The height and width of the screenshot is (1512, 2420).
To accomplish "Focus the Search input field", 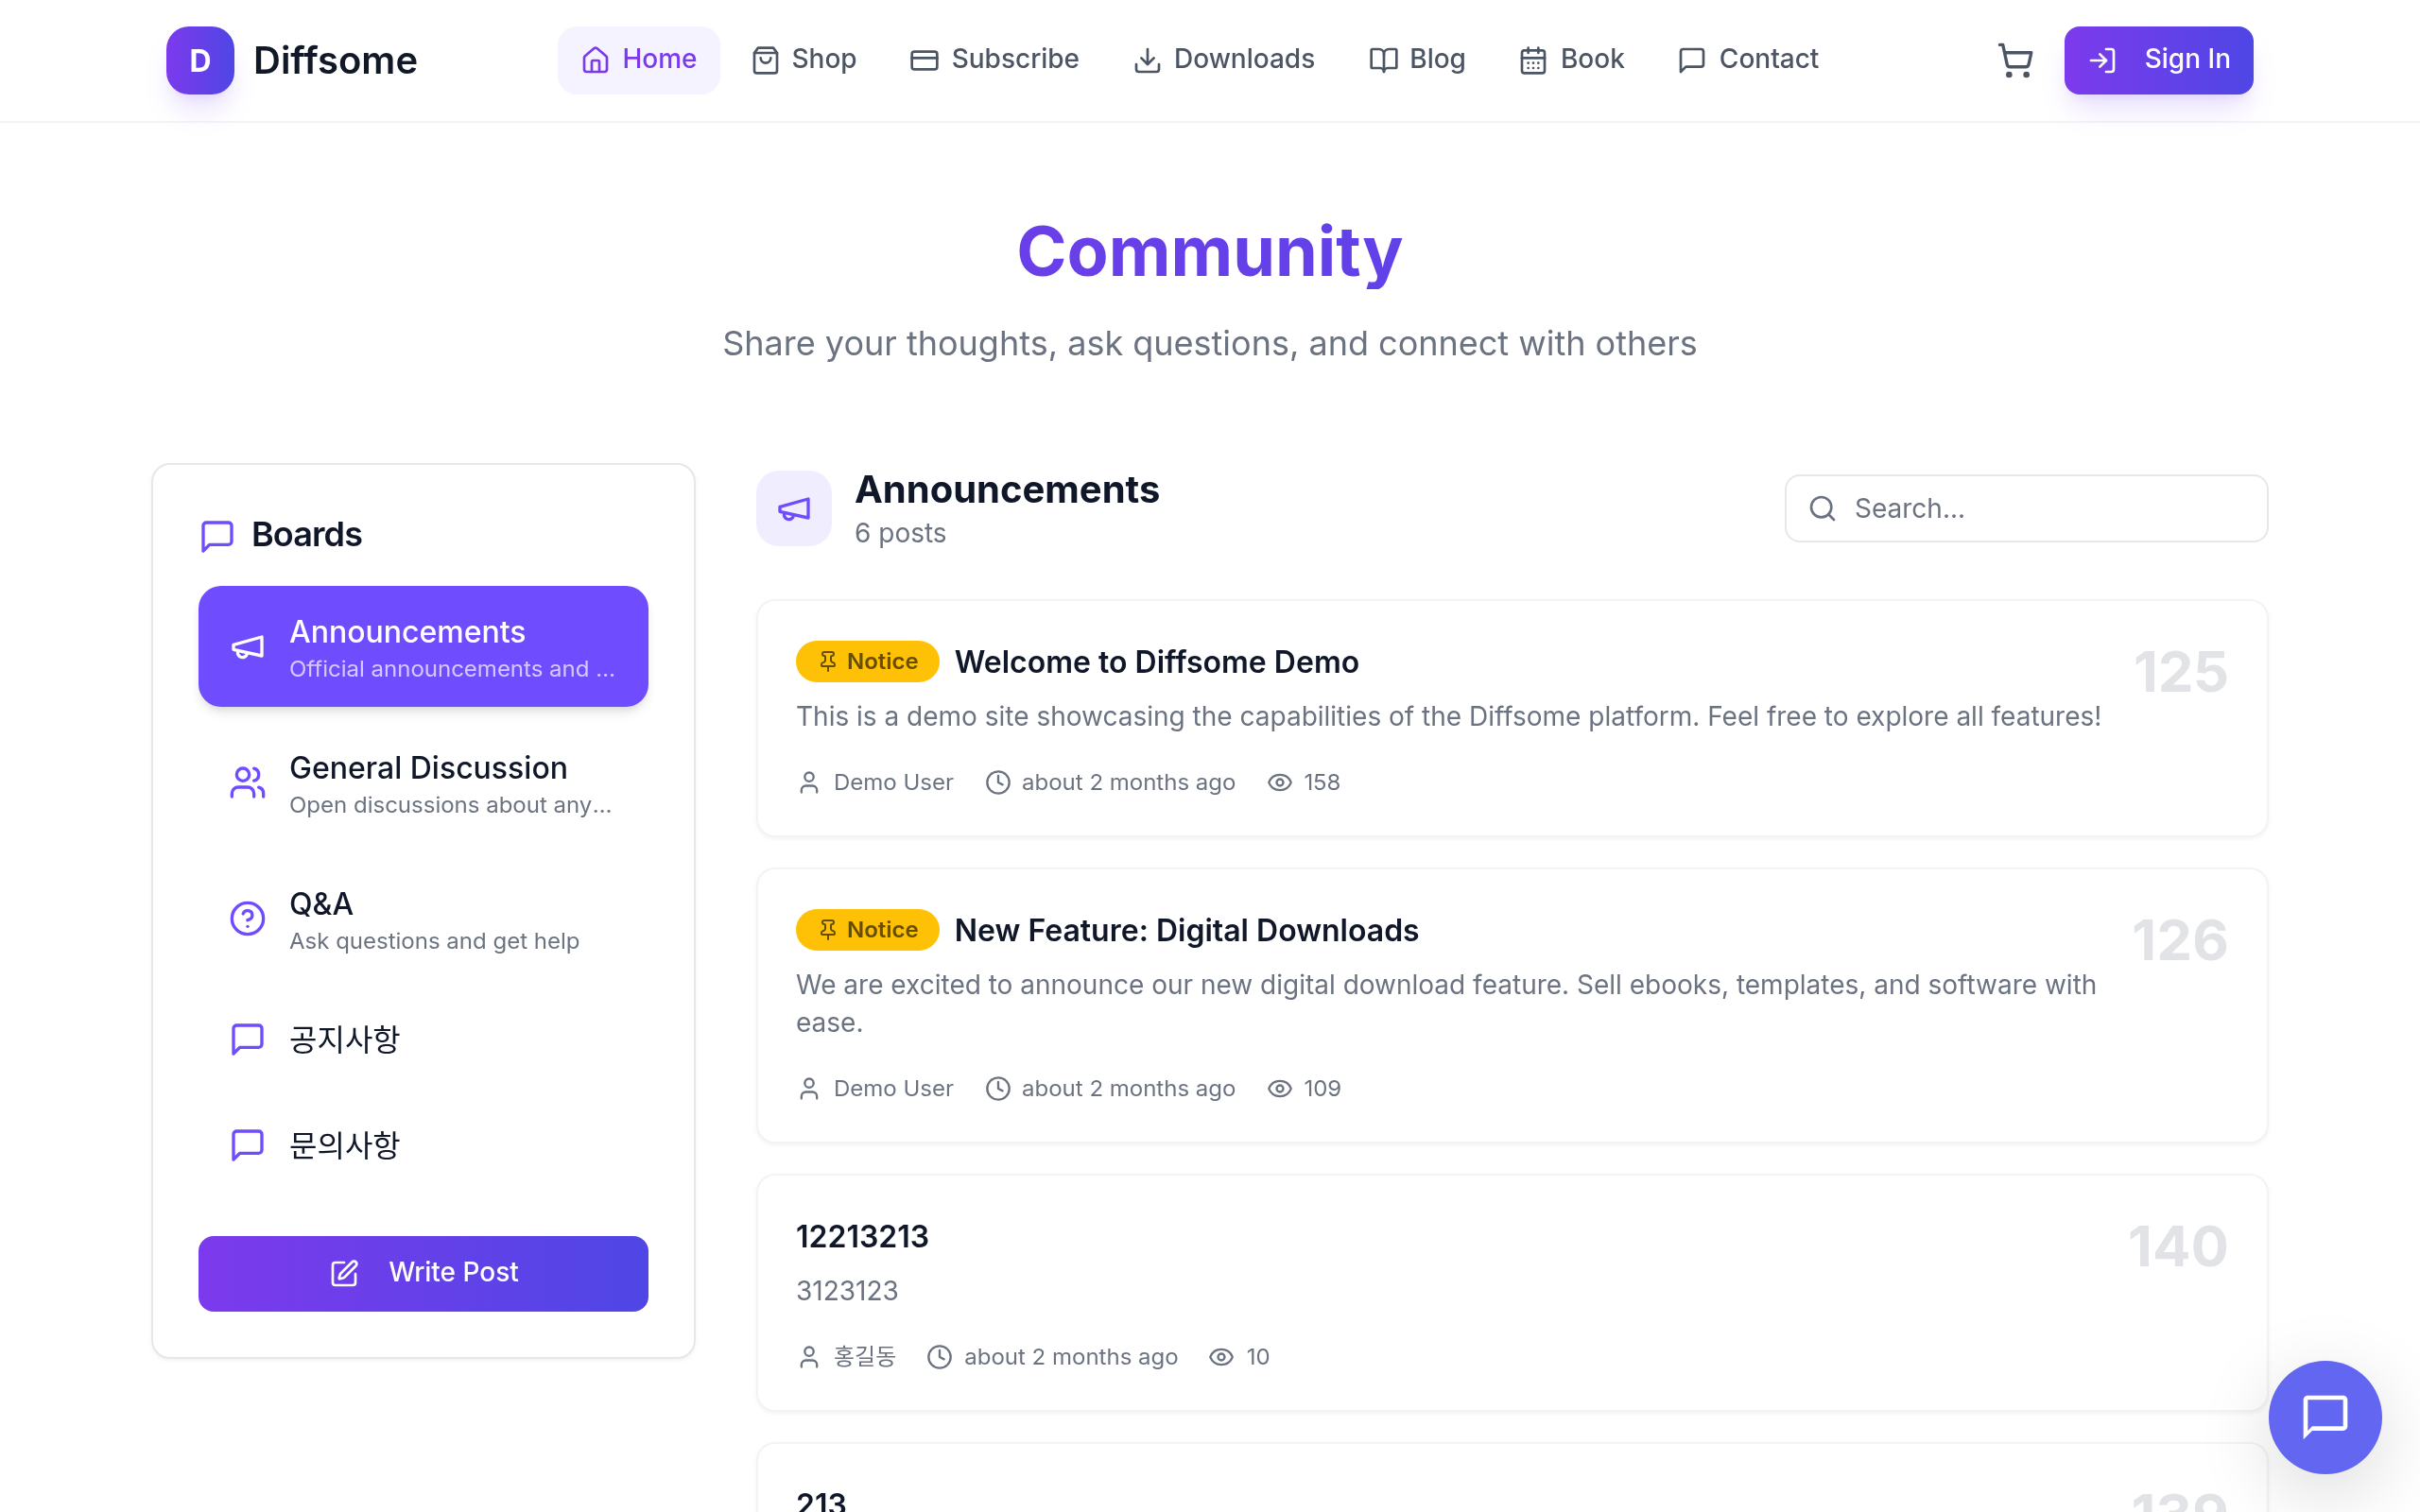I will (x=2026, y=508).
